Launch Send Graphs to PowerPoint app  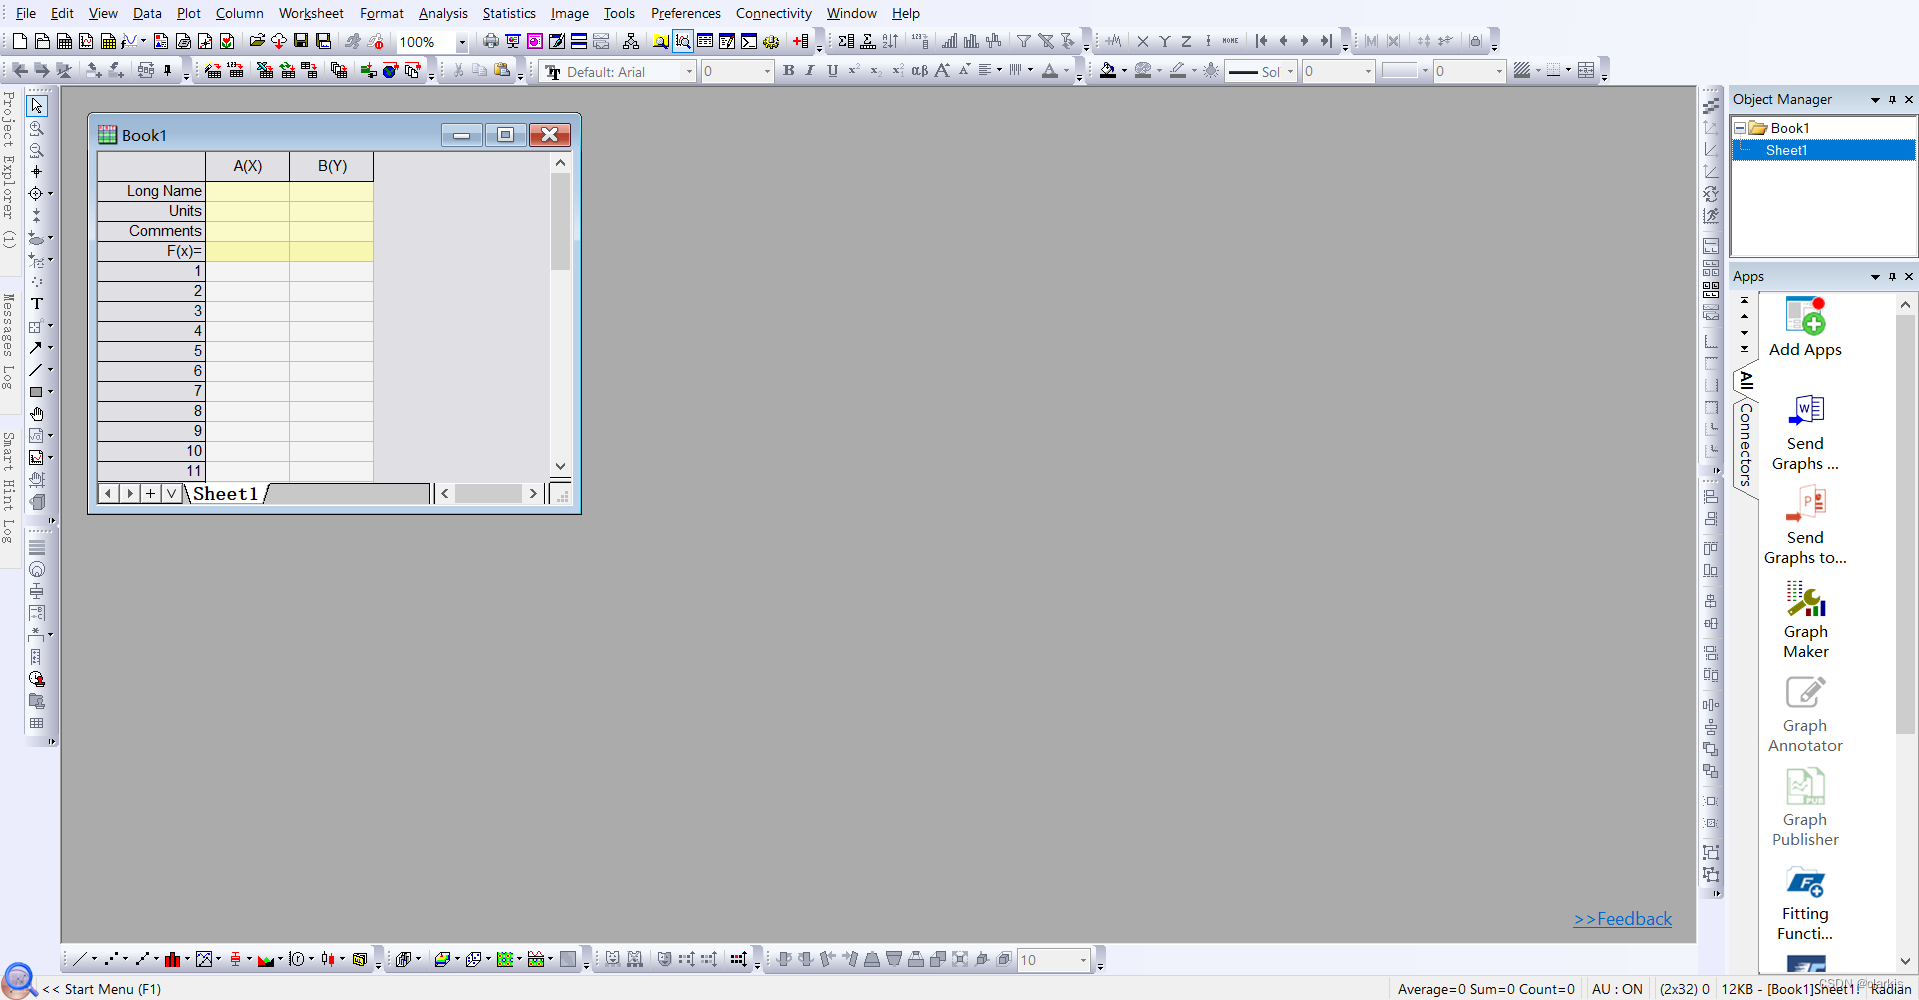[x=1805, y=527]
